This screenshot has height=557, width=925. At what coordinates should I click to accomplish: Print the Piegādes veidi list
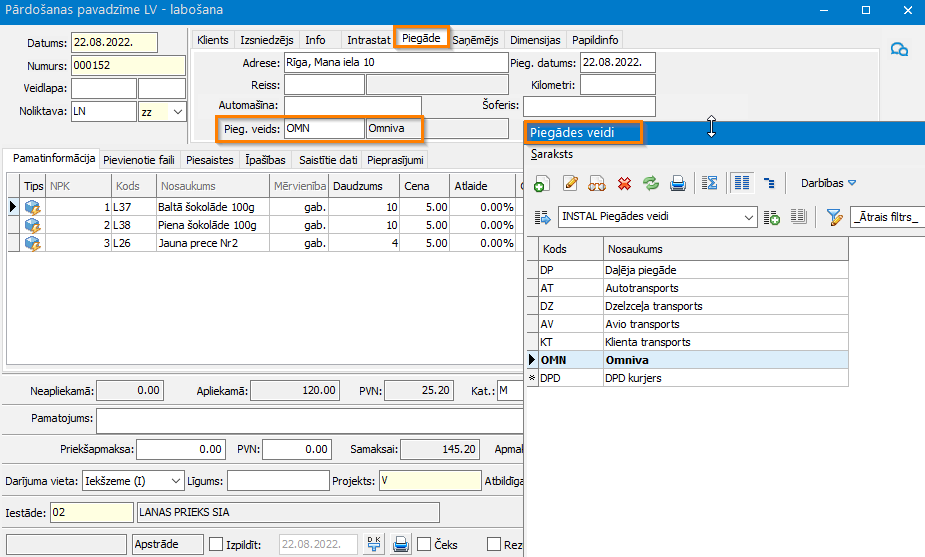[678, 184]
